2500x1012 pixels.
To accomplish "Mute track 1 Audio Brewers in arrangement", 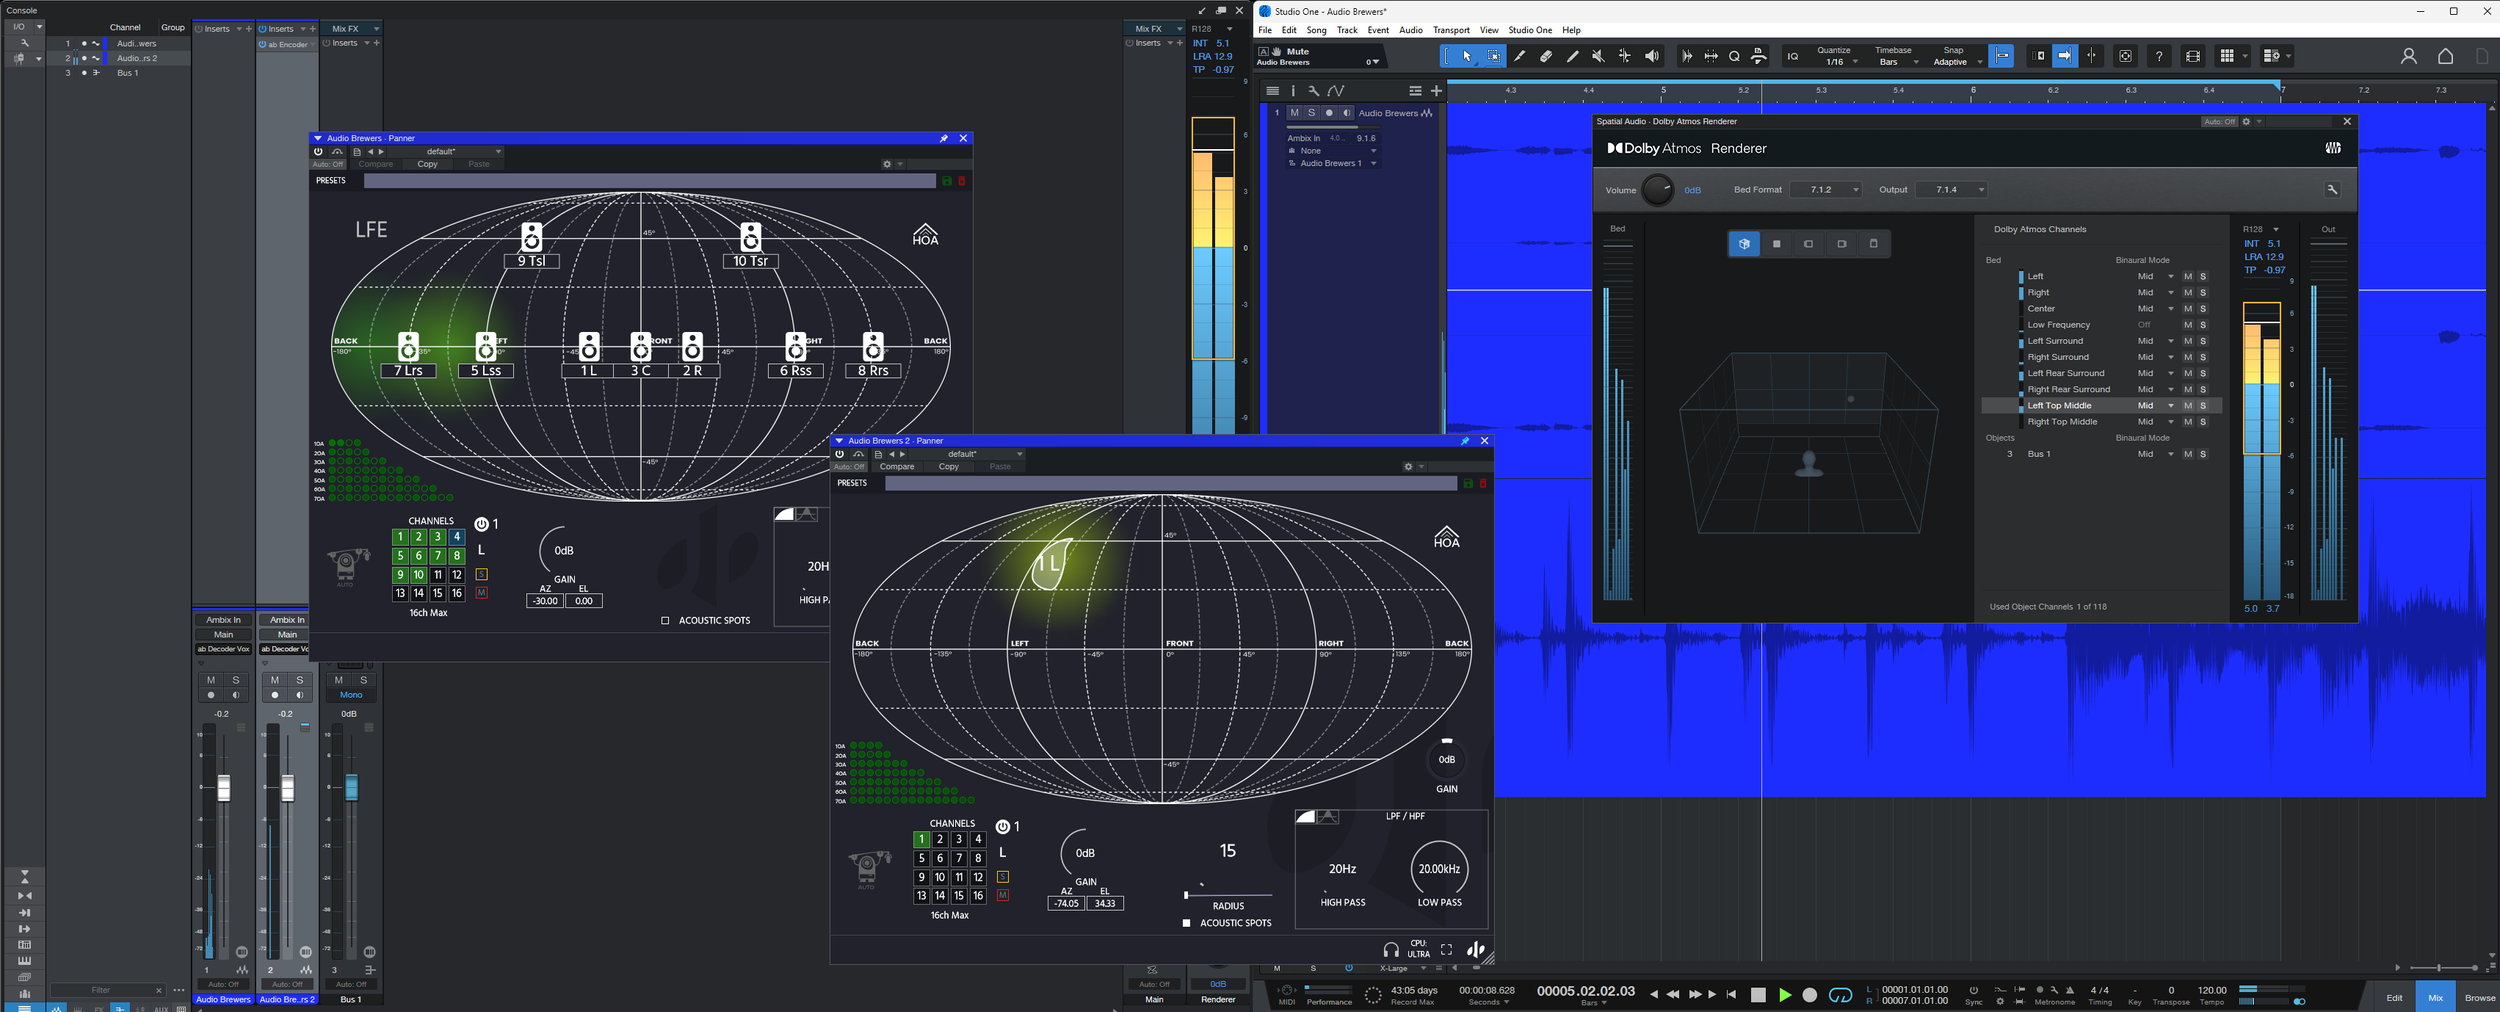I will (x=1294, y=113).
